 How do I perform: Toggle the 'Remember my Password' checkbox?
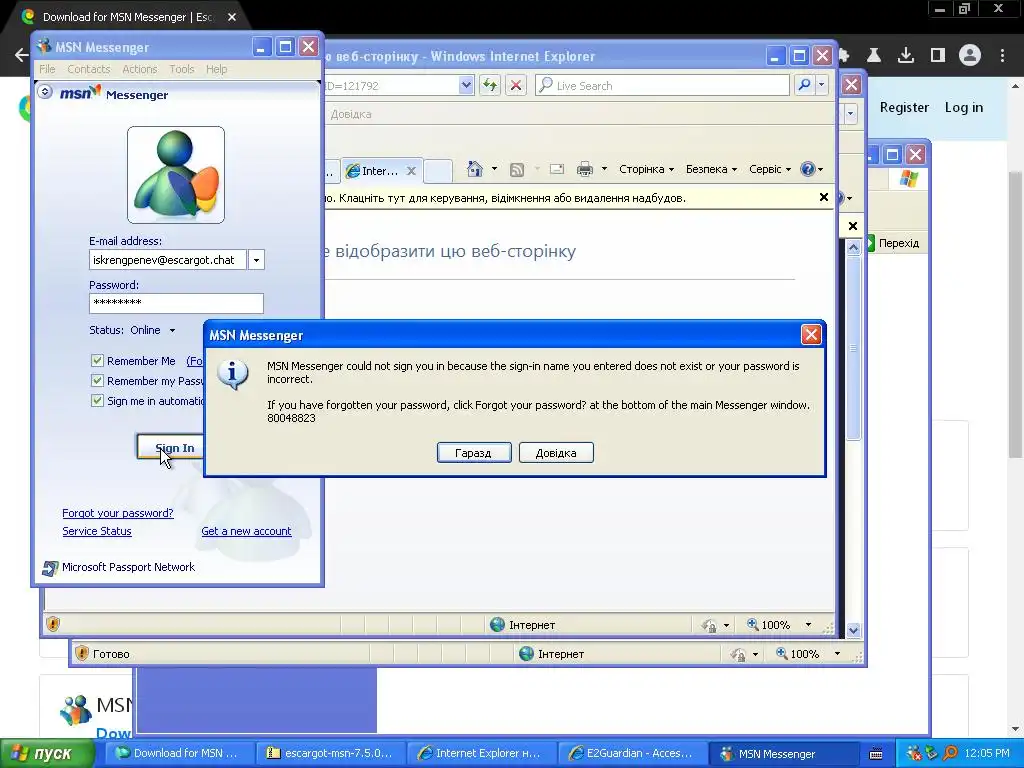(x=97, y=381)
